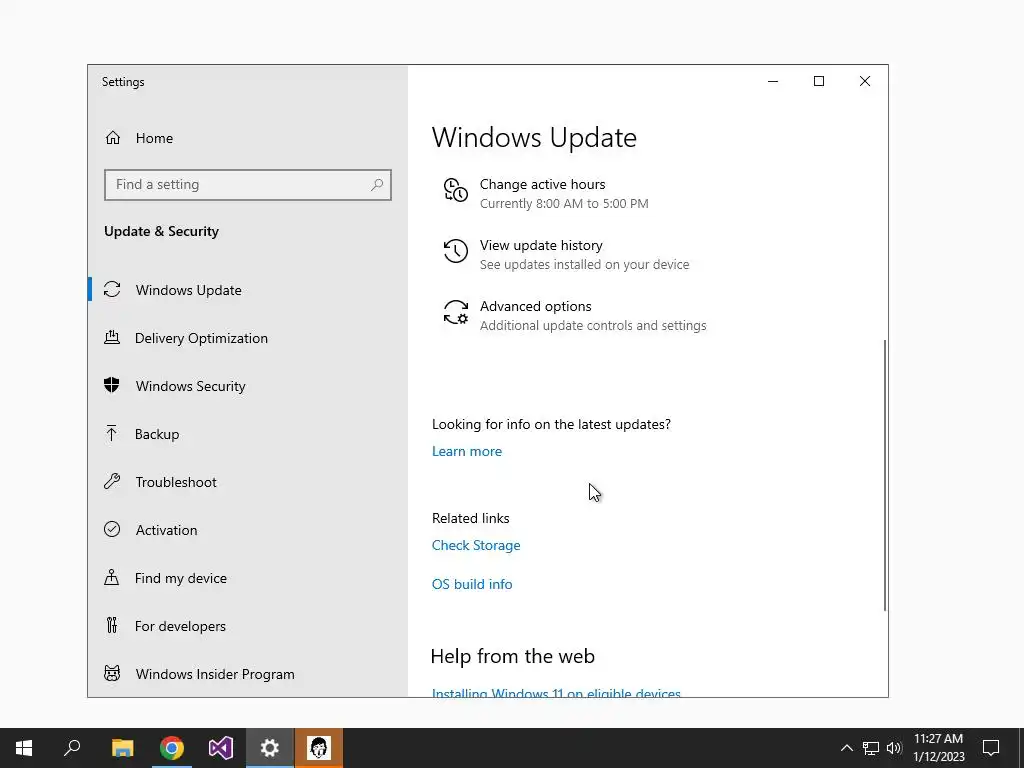The width and height of the screenshot is (1024, 768).
Task: Close the Settings window
Action: [x=865, y=81]
